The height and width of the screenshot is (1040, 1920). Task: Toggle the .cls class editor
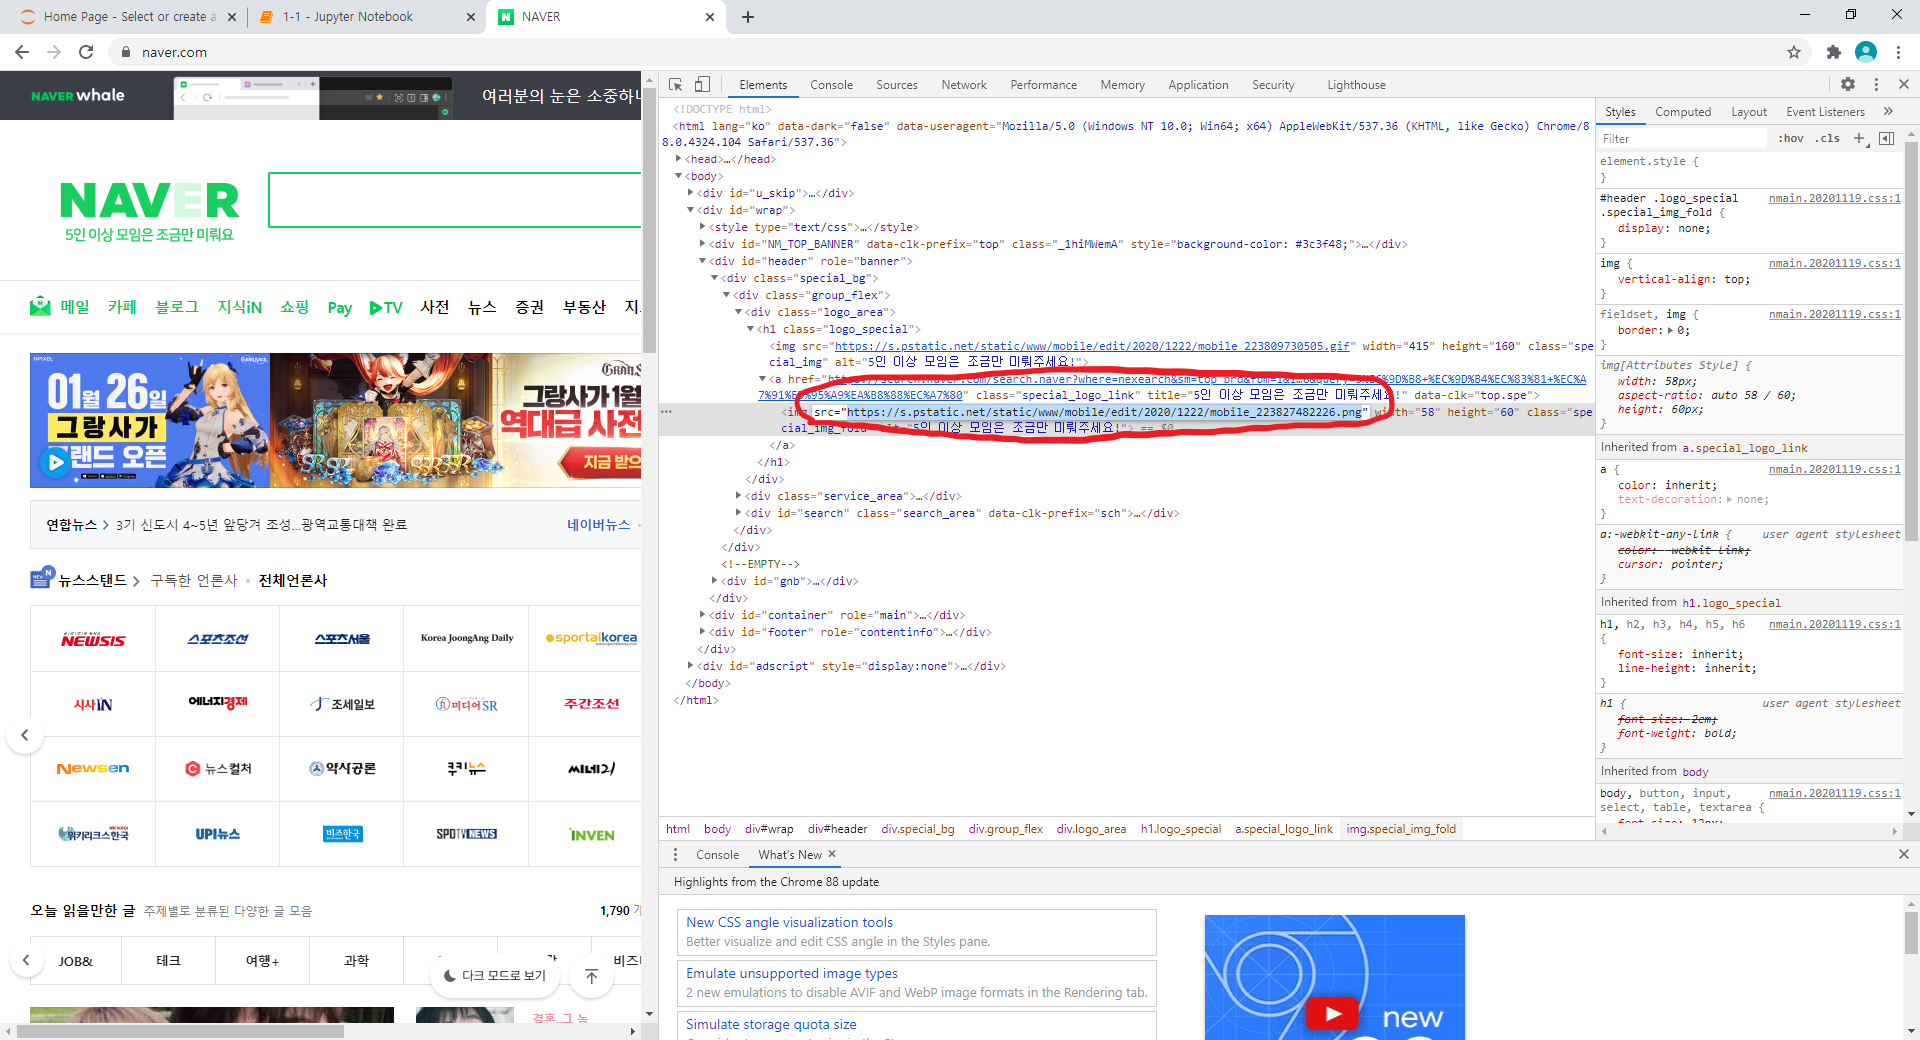tap(1829, 138)
